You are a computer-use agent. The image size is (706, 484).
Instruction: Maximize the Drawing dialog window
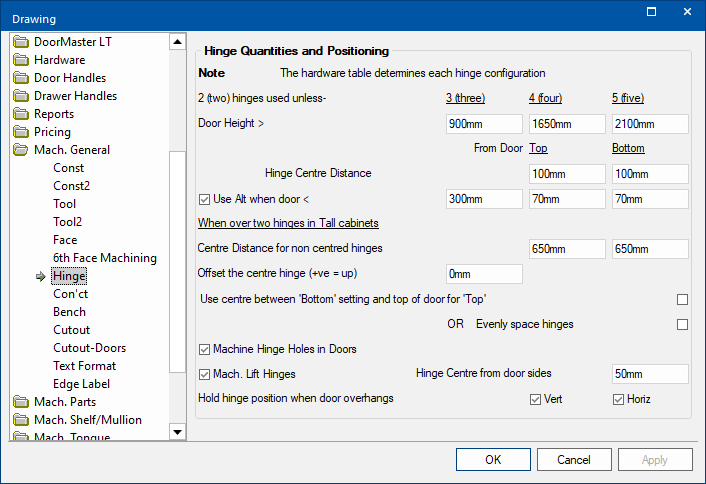point(652,12)
